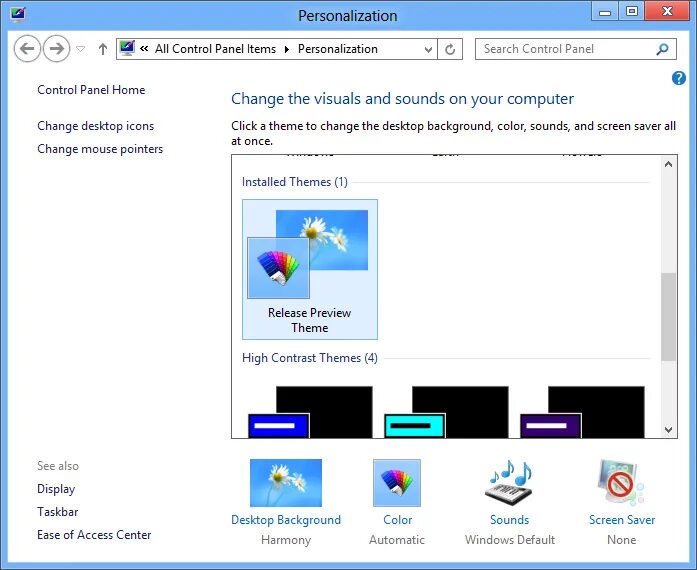Open the Sounds keyboard notes icon
The width and height of the screenshot is (697, 570).
509,483
